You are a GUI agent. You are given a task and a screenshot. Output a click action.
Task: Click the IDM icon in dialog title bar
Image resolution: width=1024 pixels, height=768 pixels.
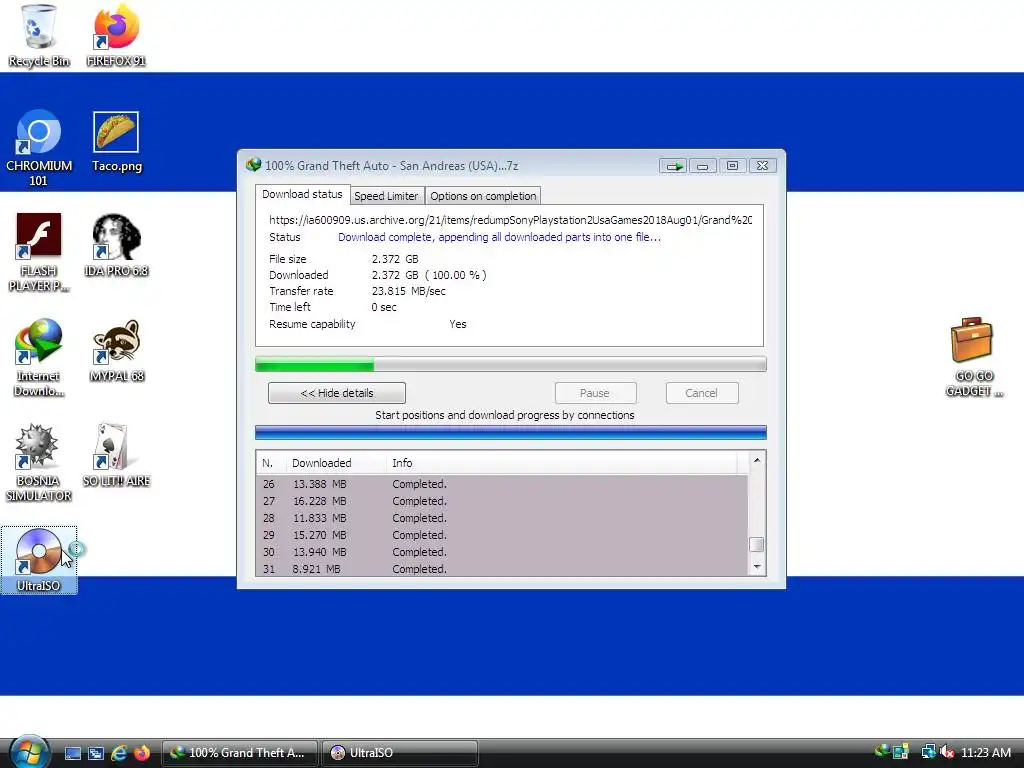pos(253,165)
